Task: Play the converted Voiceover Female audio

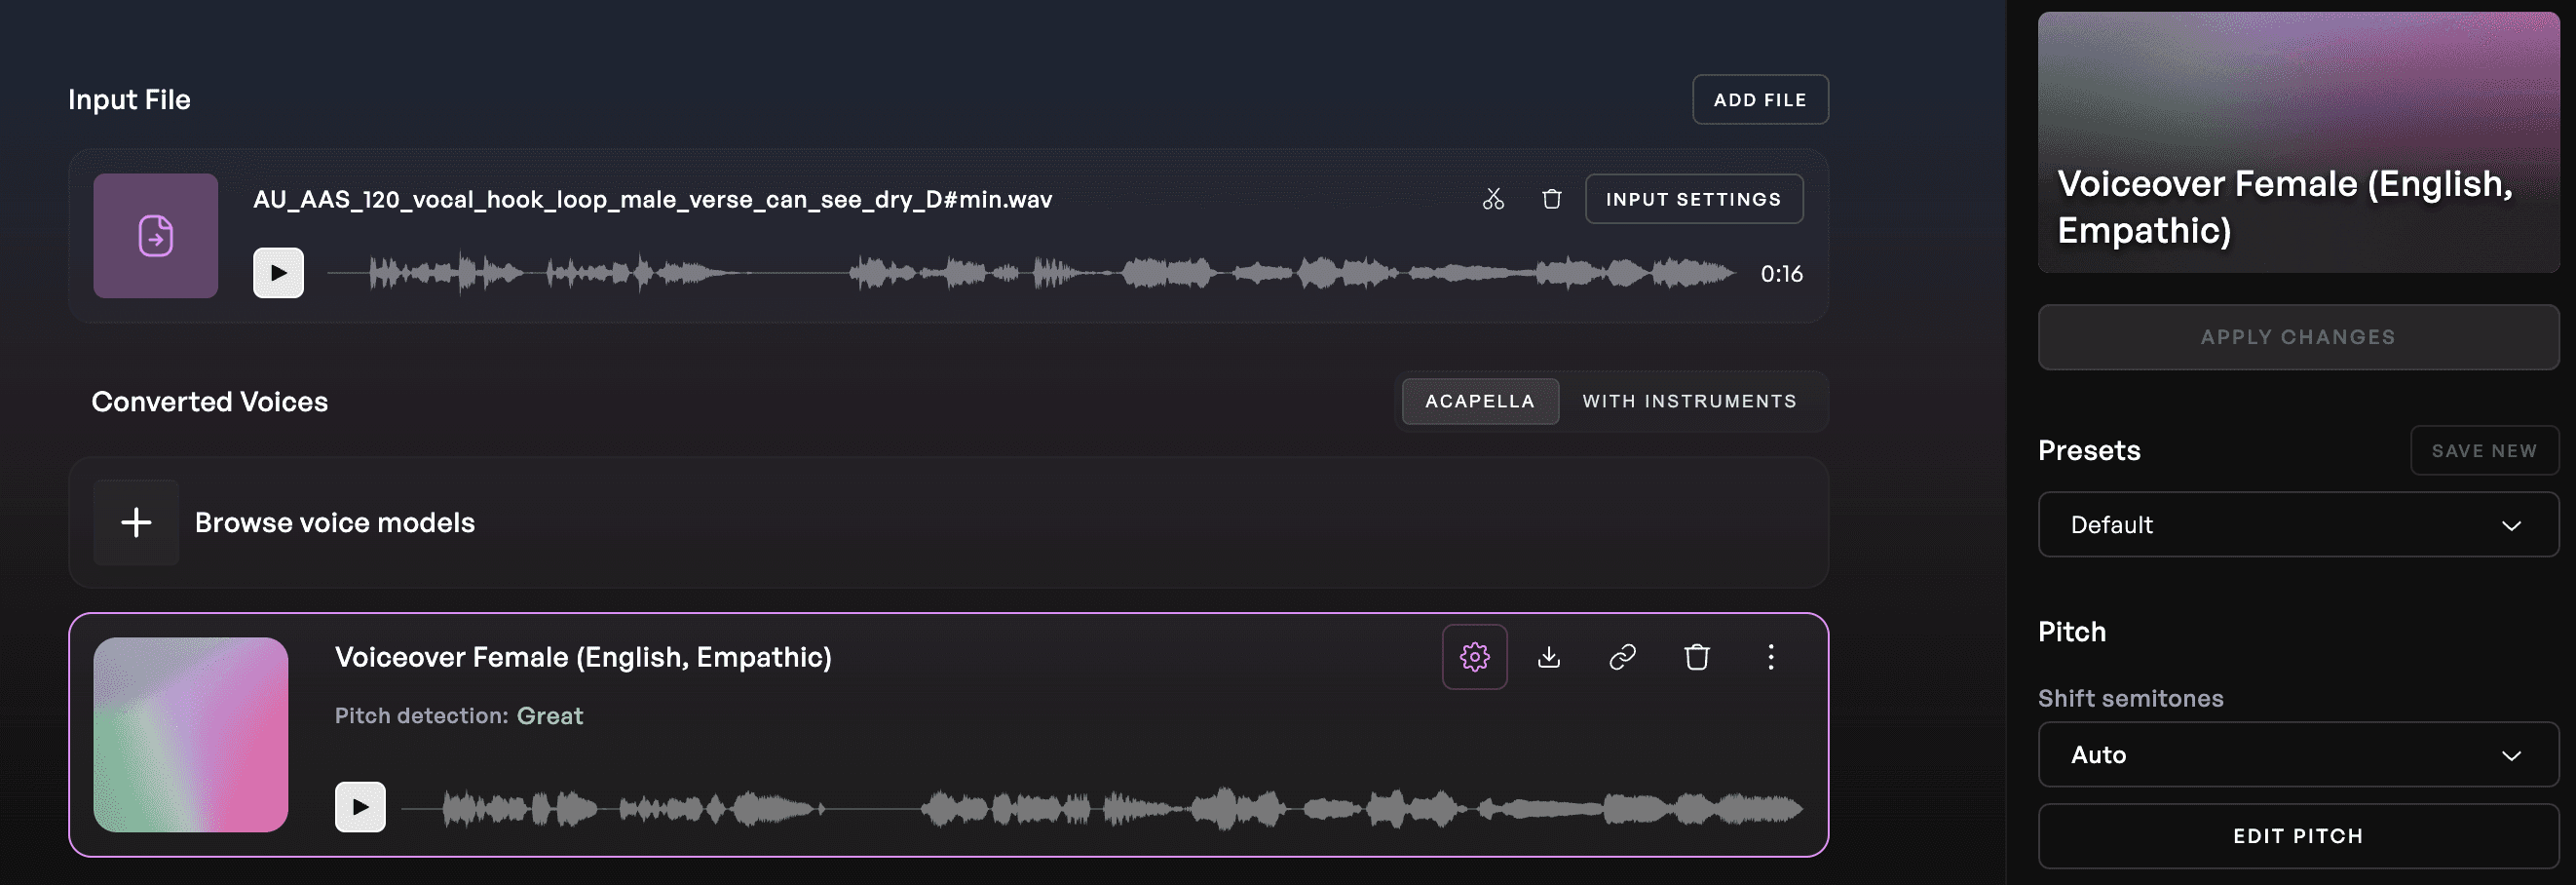Action: tap(360, 807)
